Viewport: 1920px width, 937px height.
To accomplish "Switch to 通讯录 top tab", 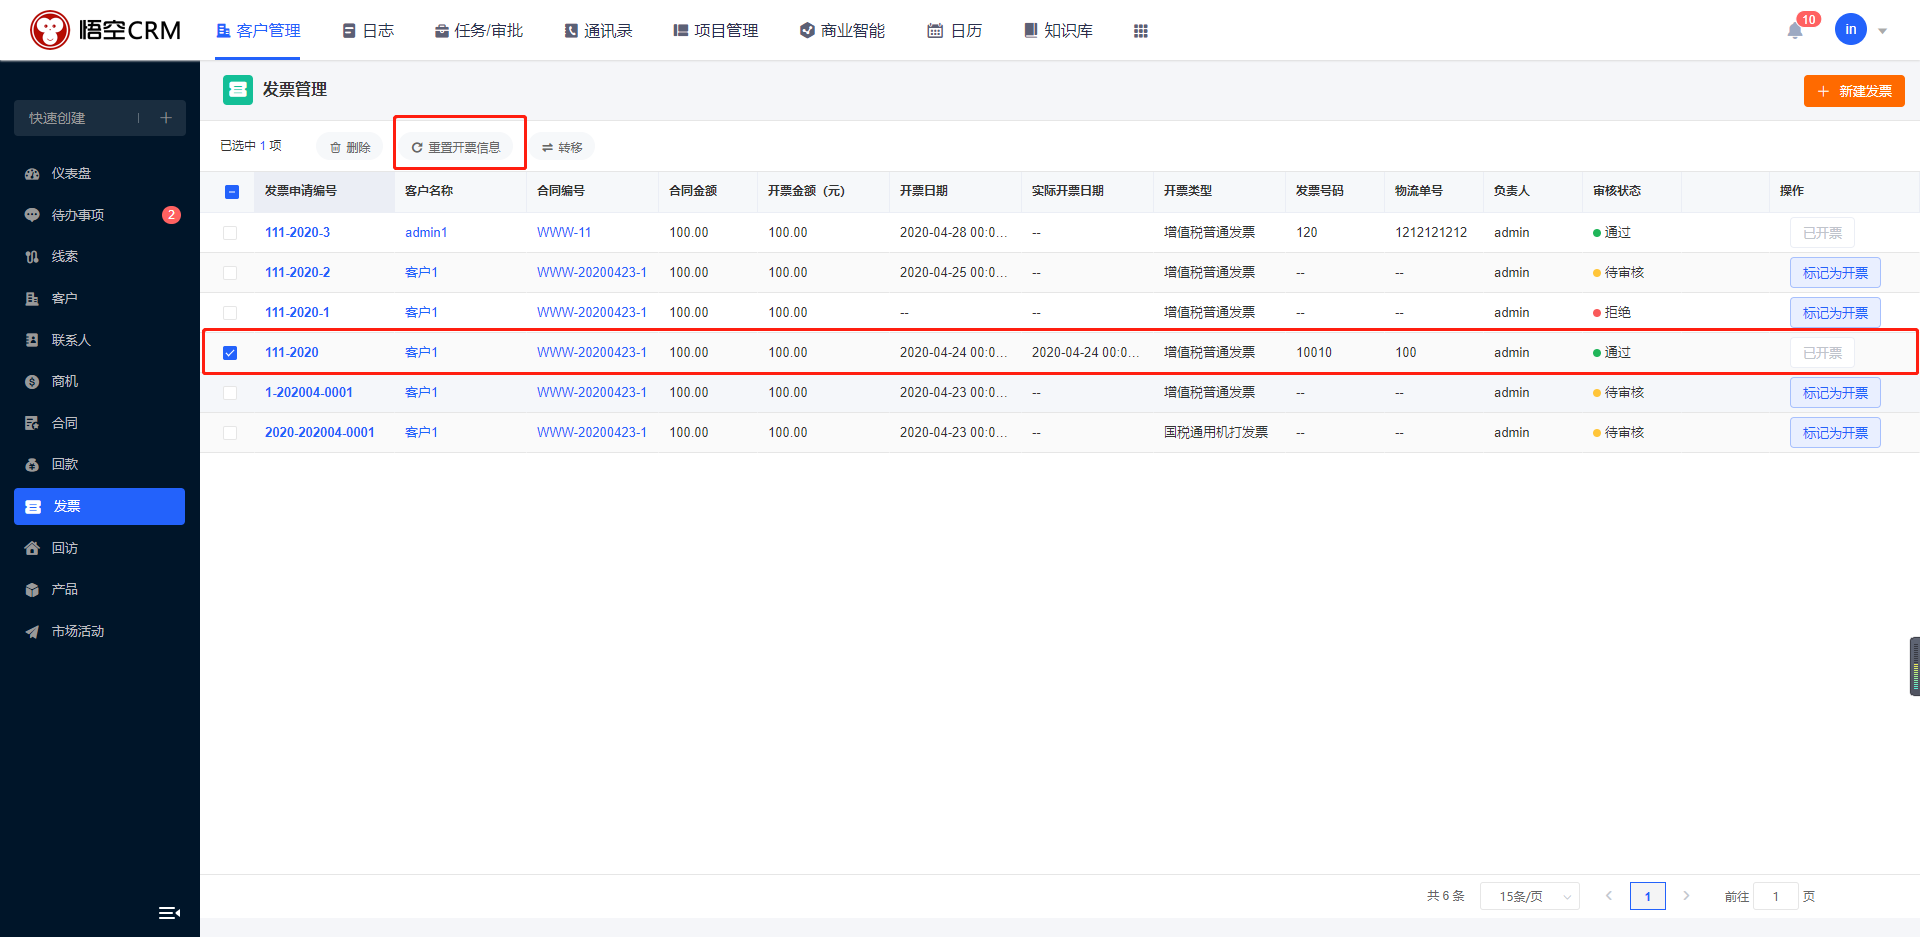I will pos(598,31).
